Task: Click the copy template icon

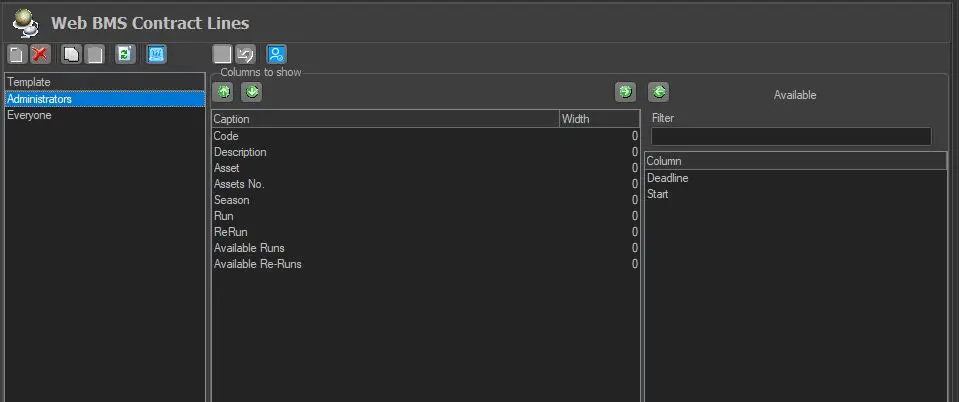Action: coord(71,55)
